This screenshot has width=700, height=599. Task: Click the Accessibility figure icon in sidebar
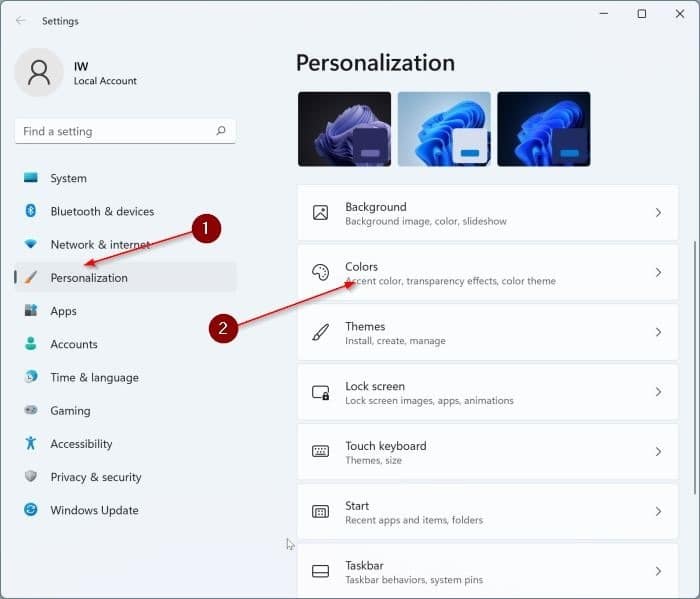tap(31, 443)
